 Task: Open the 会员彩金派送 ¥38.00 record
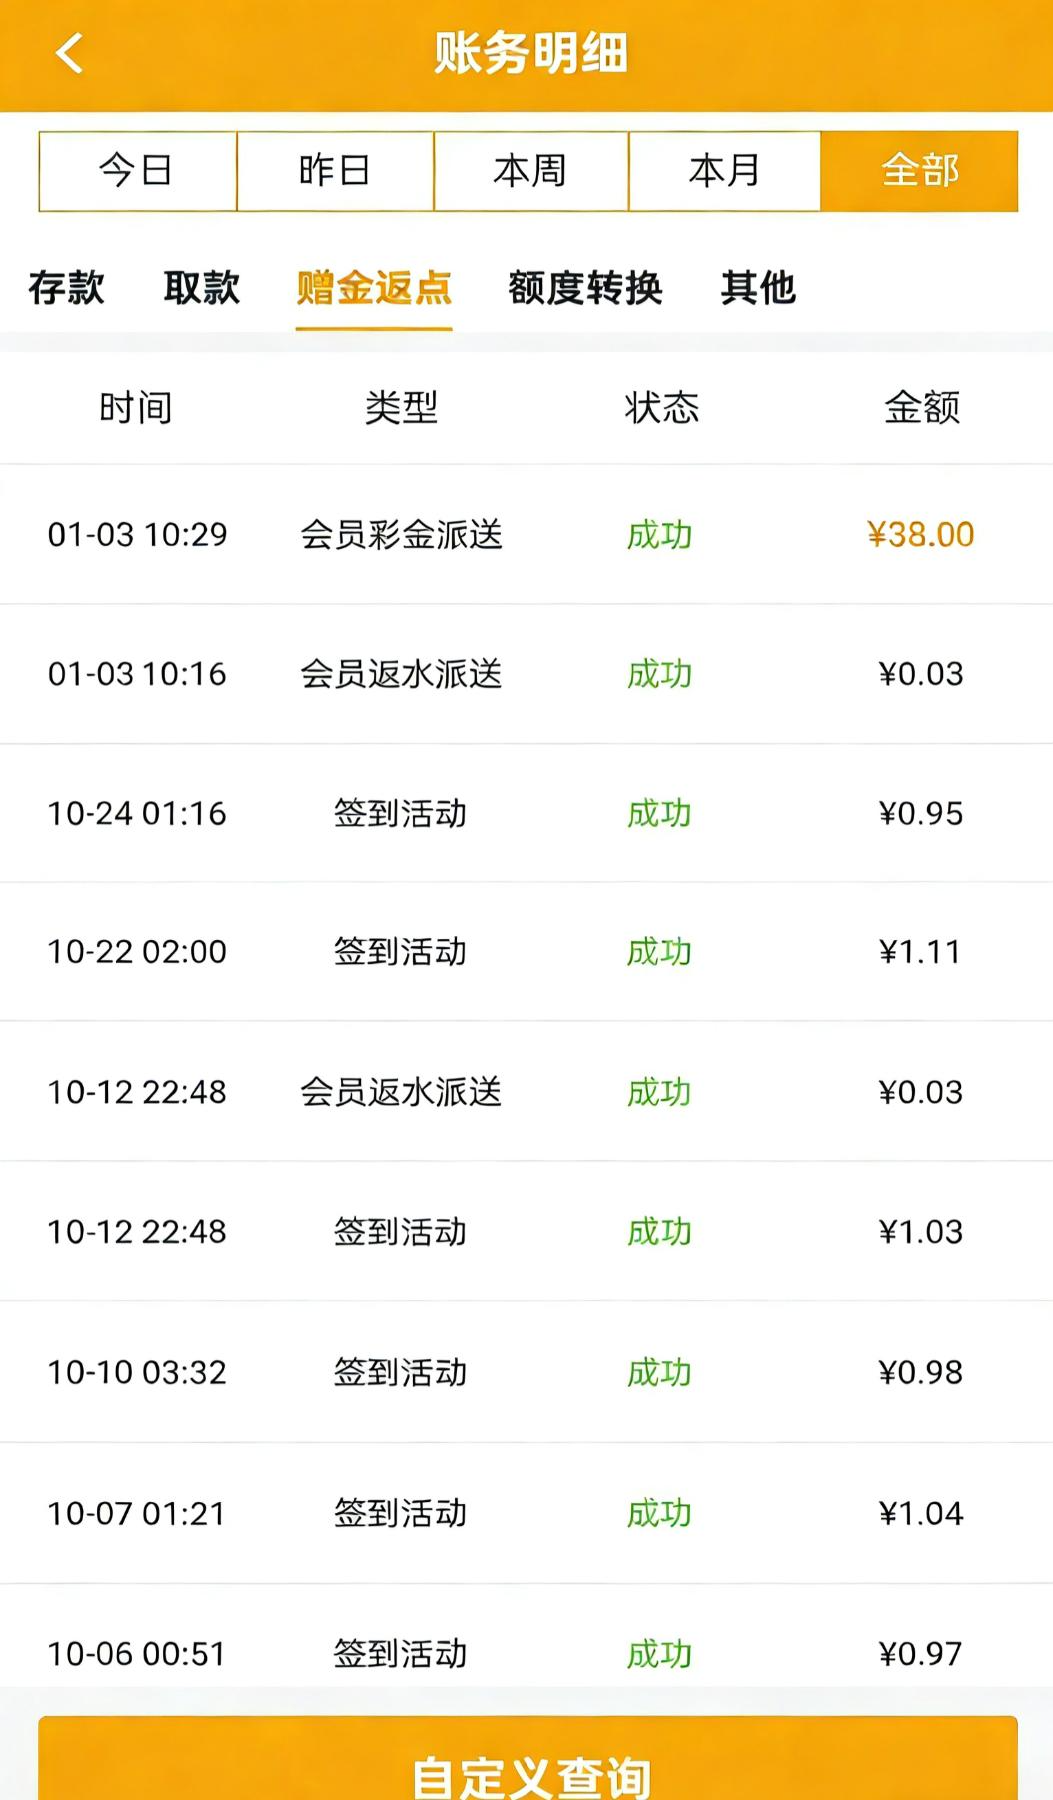[x=526, y=534]
